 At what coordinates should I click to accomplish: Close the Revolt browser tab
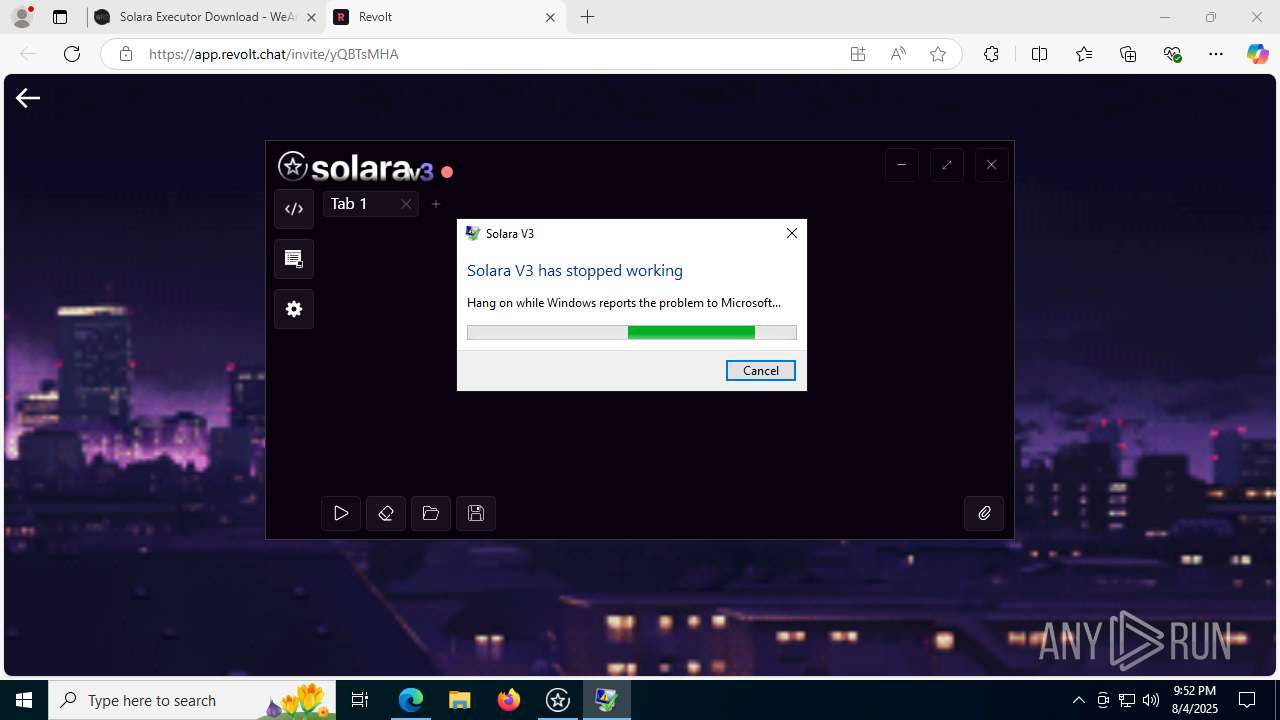coord(550,17)
